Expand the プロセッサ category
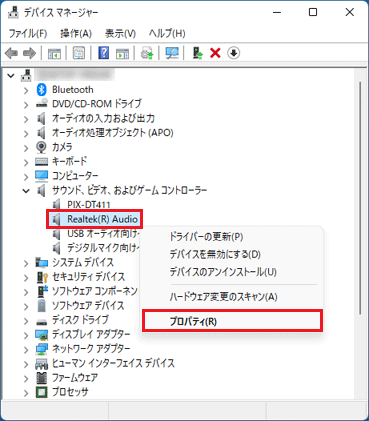Viewport: 369px width, 421px height. pyautogui.click(x=26, y=393)
